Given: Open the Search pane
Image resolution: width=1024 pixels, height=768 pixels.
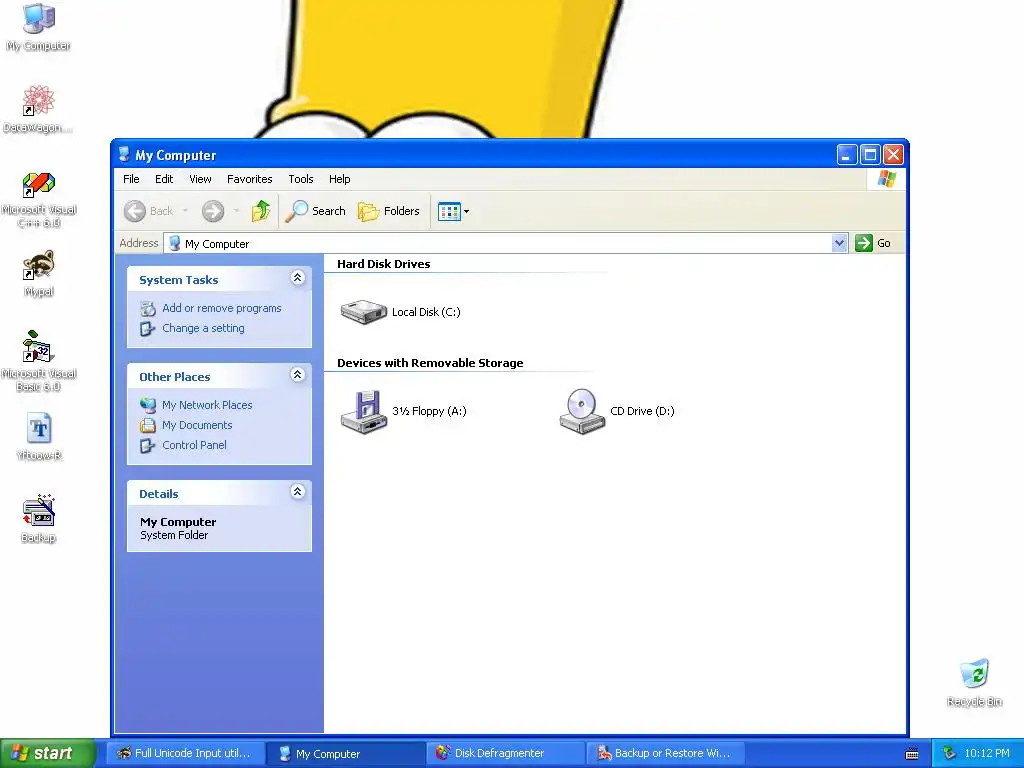Looking at the screenshot, I should (x=315, y=211).
